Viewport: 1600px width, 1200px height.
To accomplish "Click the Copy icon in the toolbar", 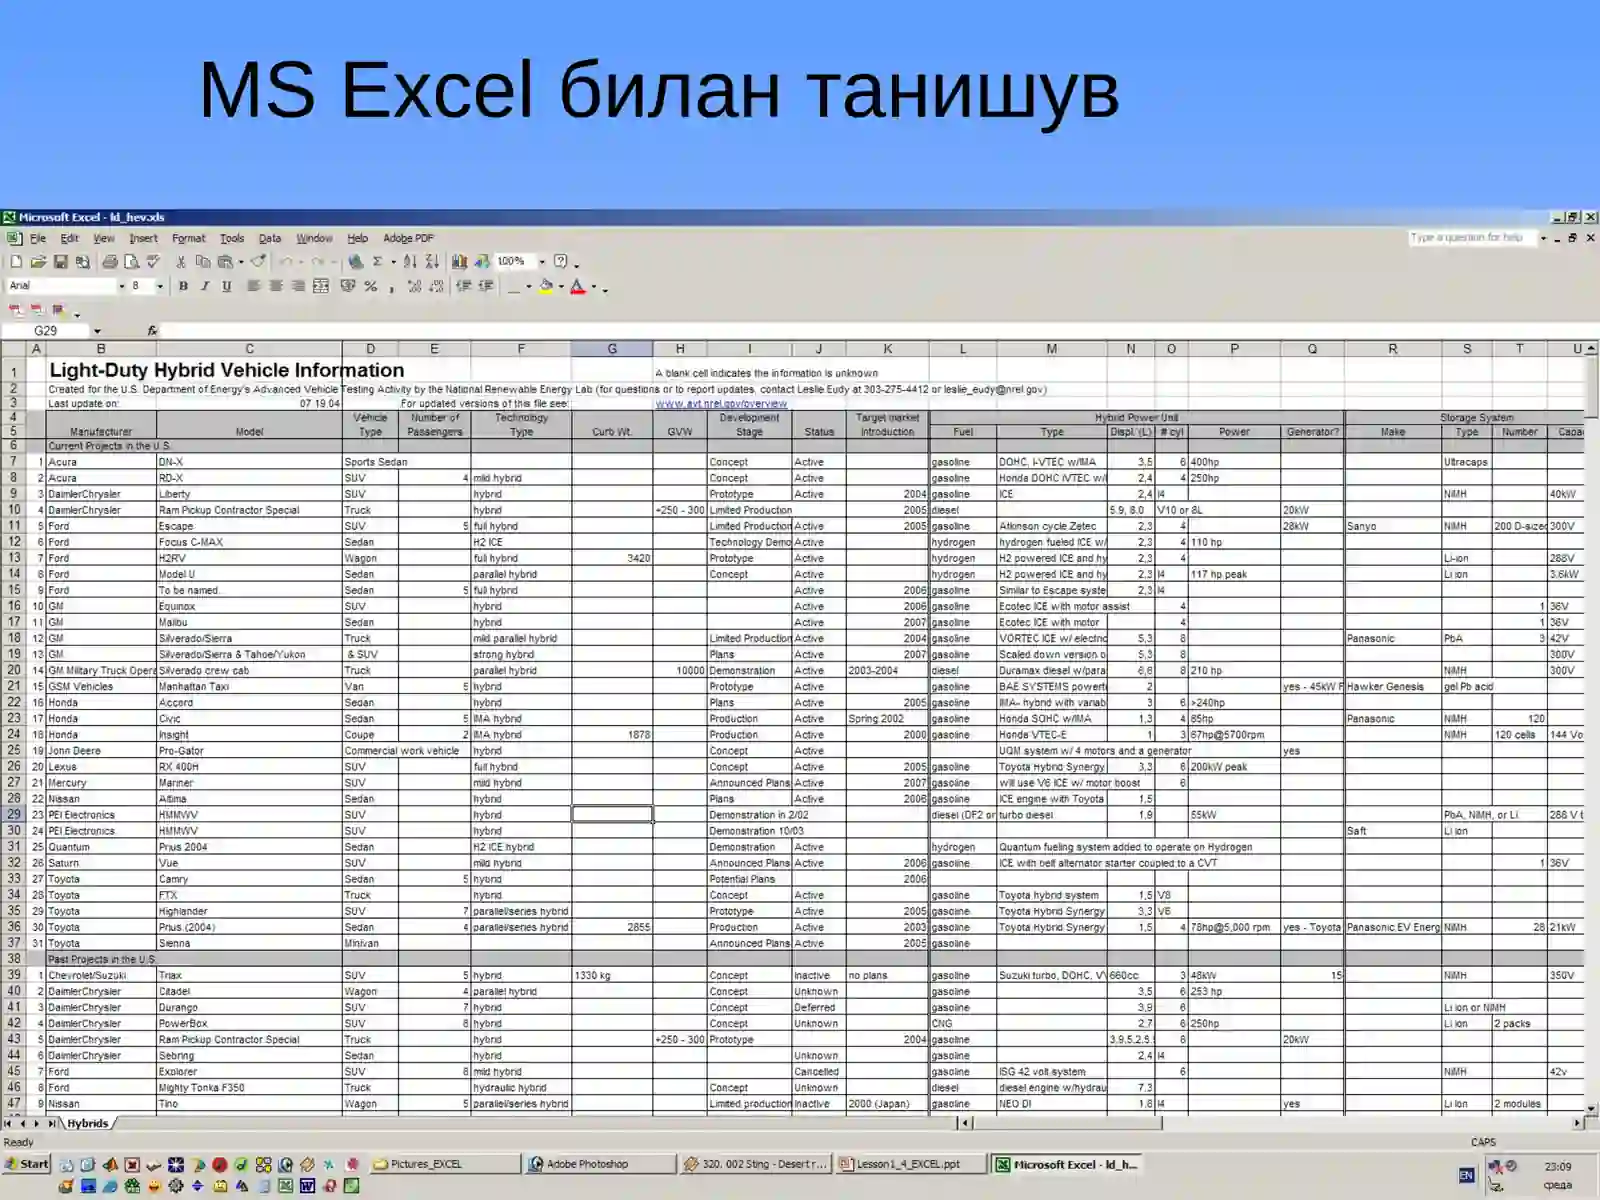I will pos(203,262).
